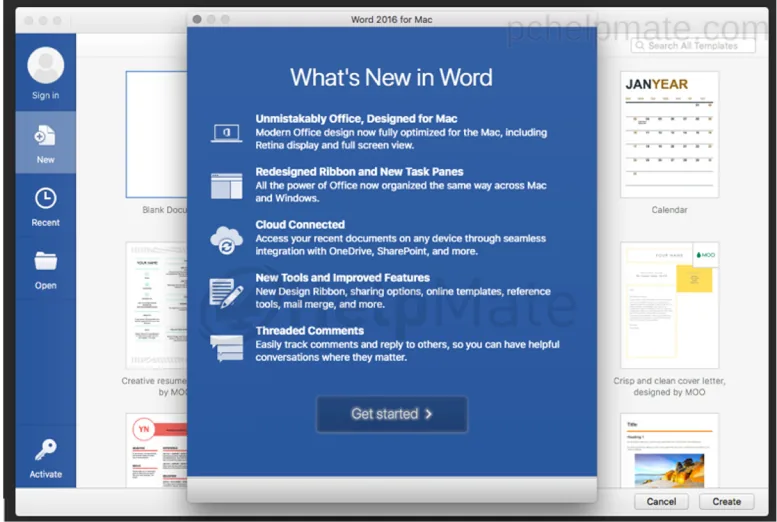Image resolution: width=777 pixels, height=522 pixels.
Task: Click the Sign in label in sidebar
Action: tap(46, 95)
